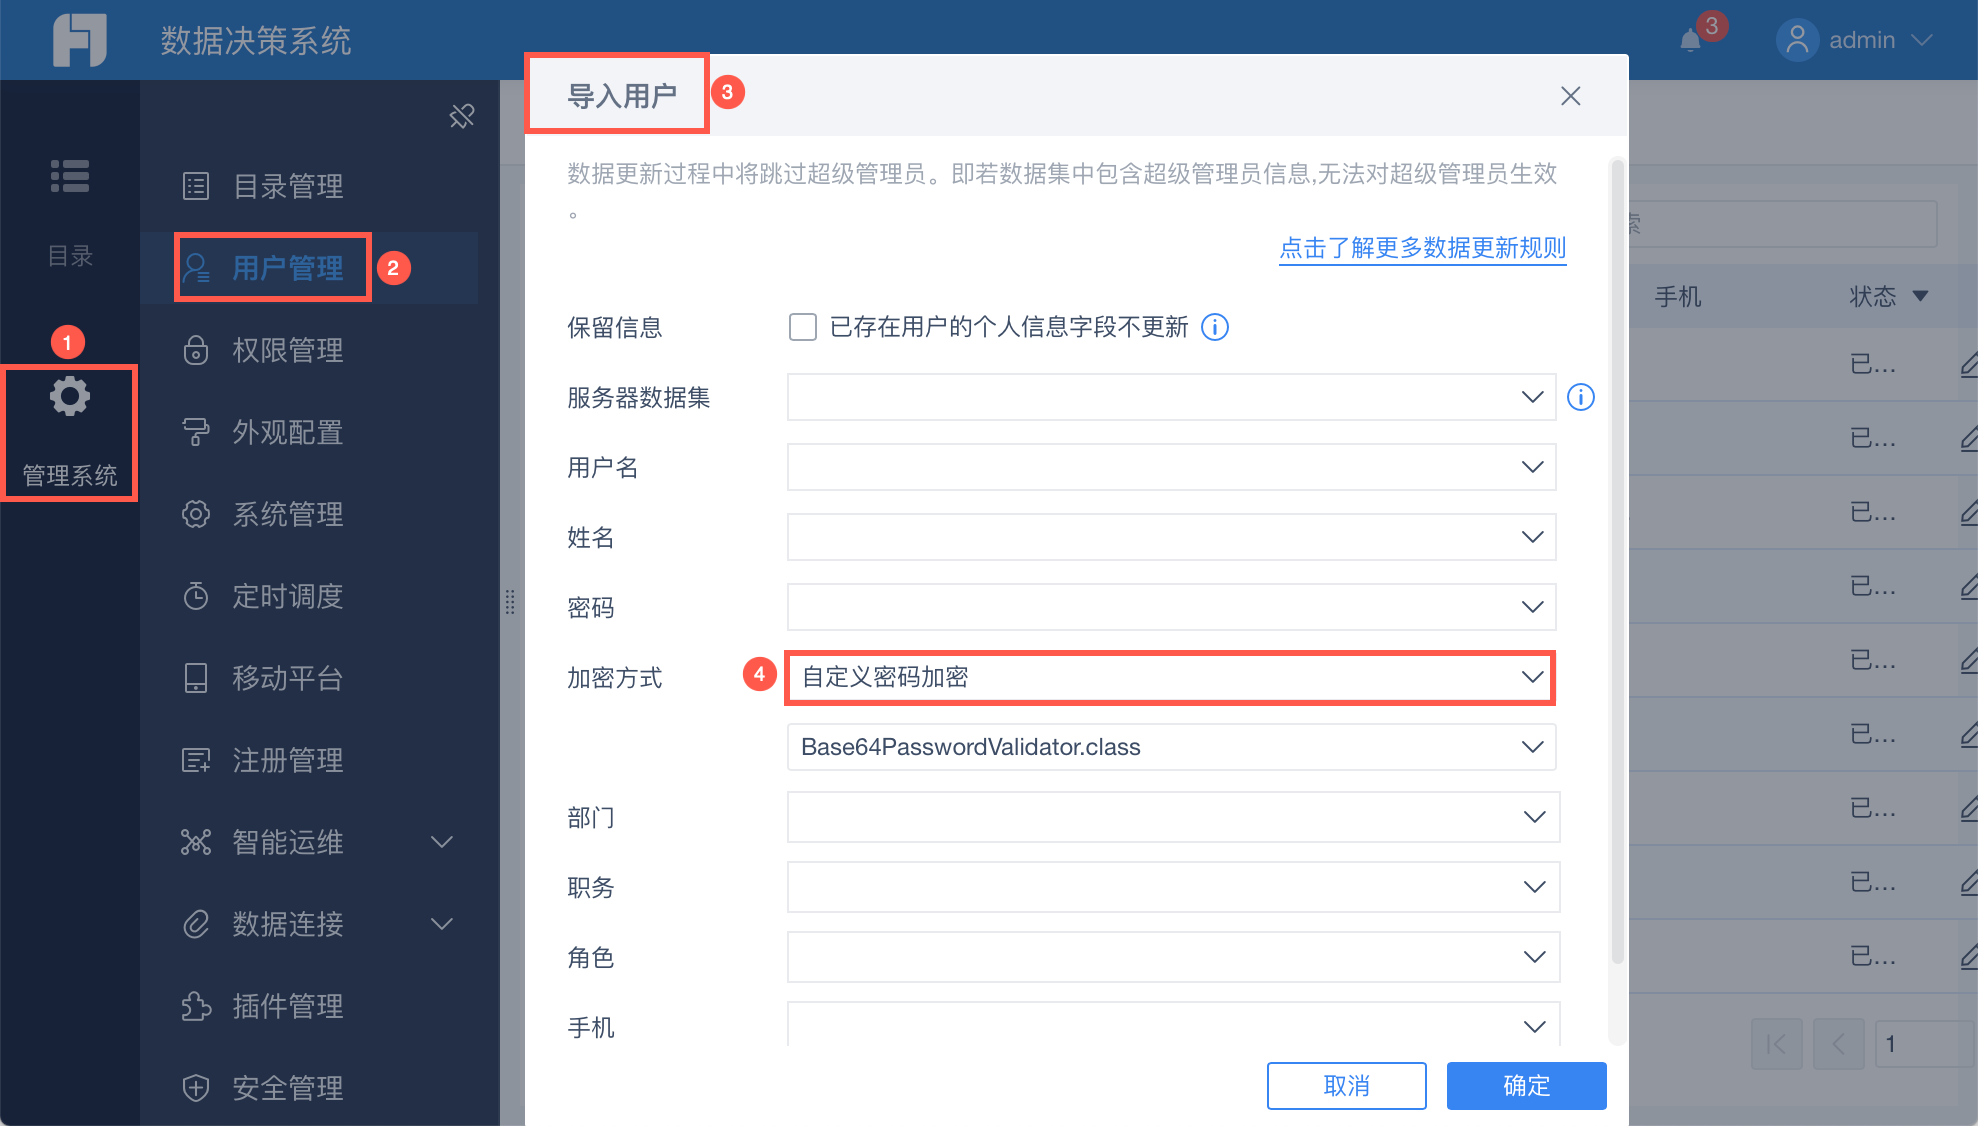Open Base64PasswordValidator.class dropdown
Image resolution: width=1978 pixels, height=1126 pixels.
[x=1170, y=747]
